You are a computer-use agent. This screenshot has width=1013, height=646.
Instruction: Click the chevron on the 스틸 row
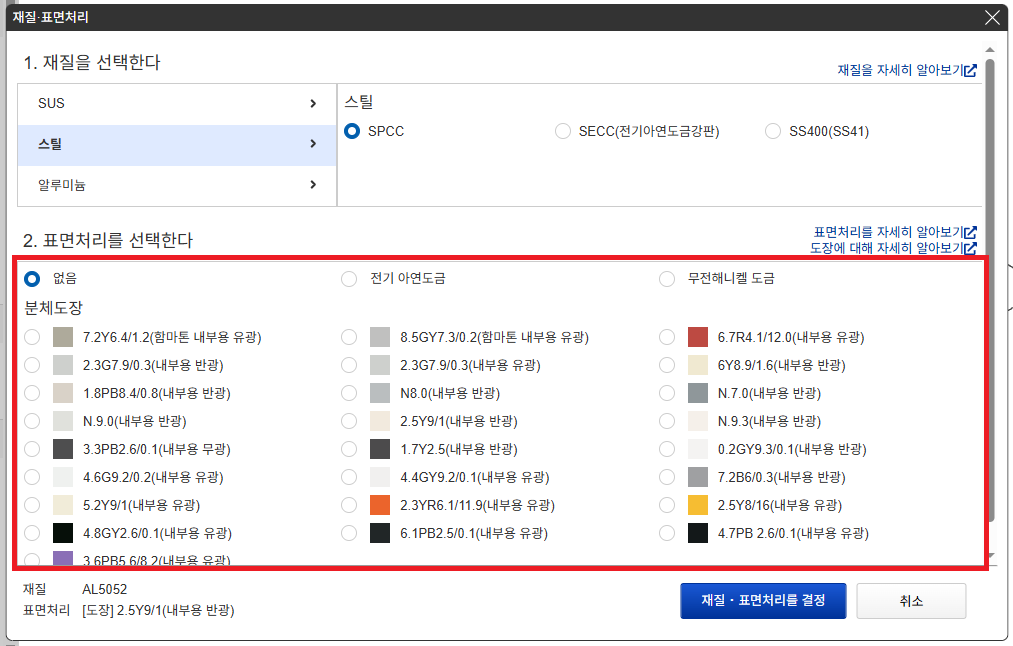313,145
